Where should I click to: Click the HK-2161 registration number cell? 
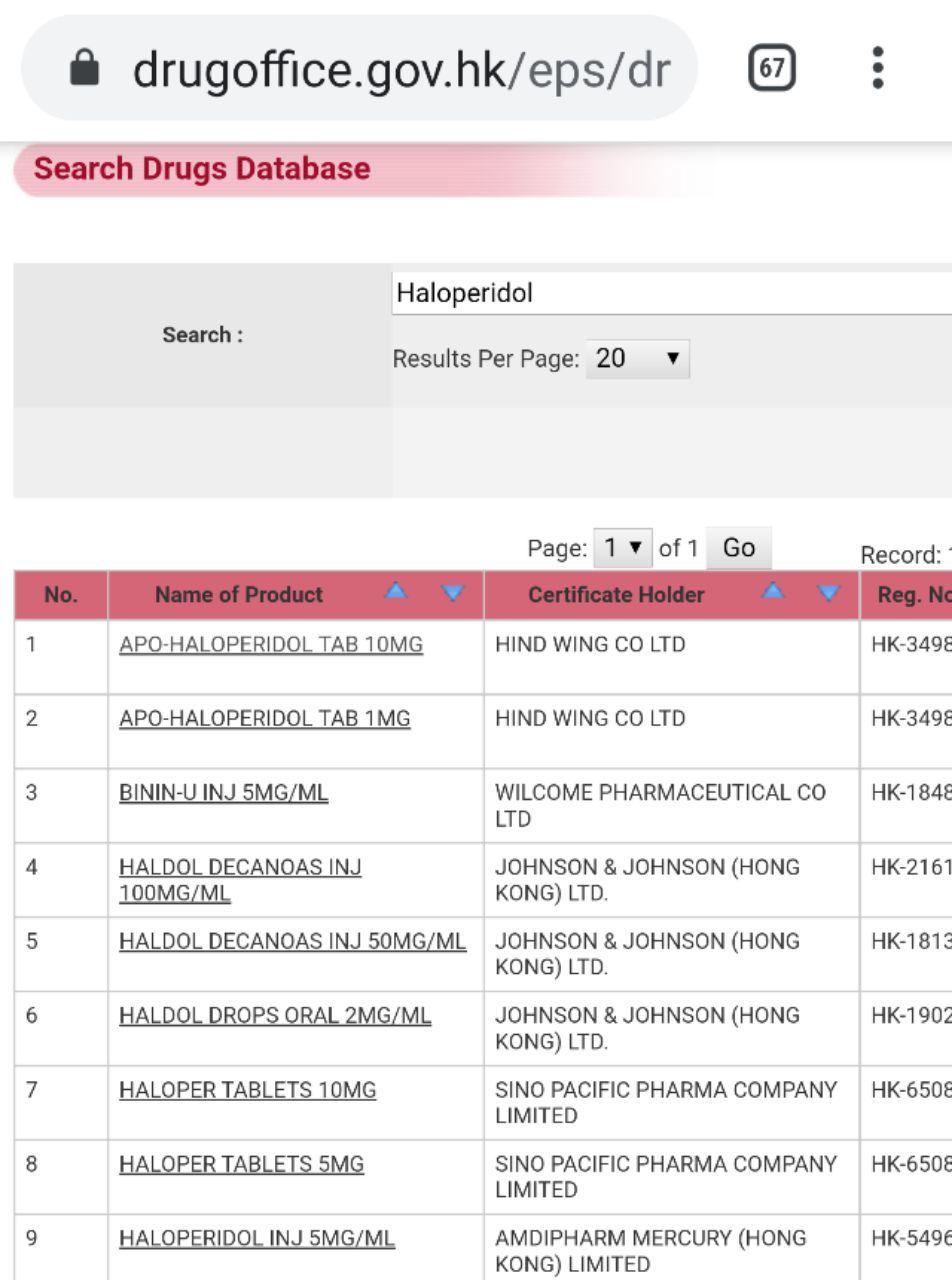[906, 880]
